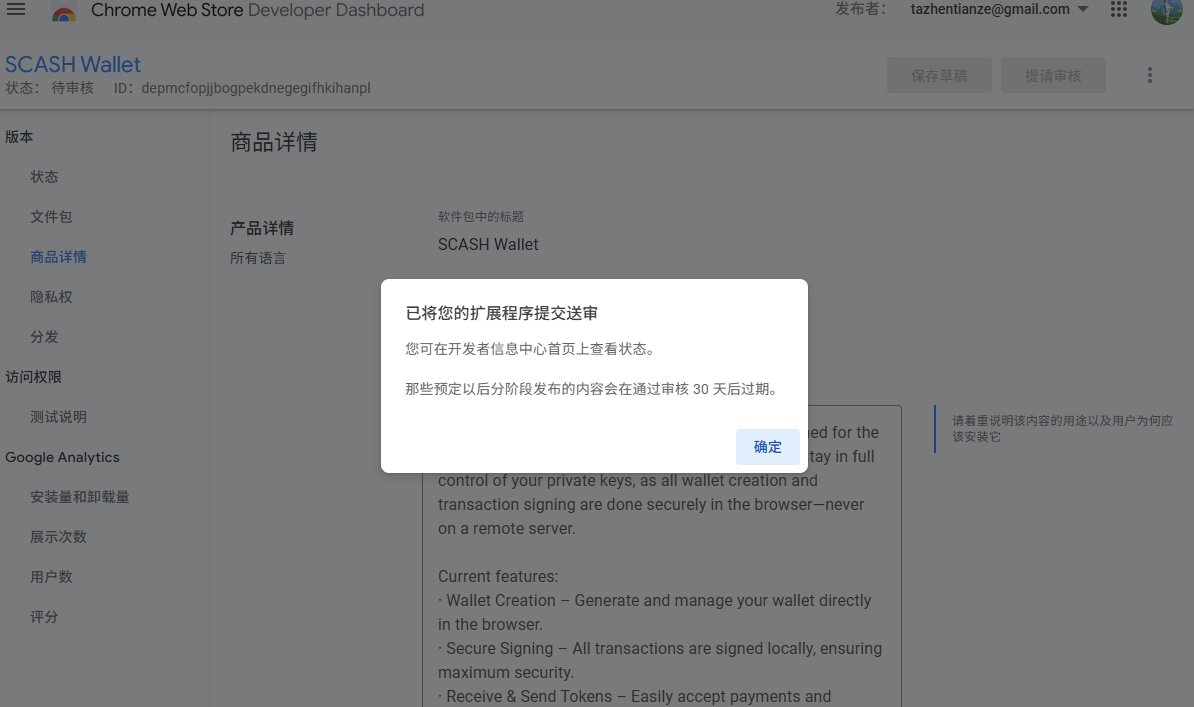Viewport: 1194px width, 707px height.
Task: Open 评分 in the sidebar
Action: click(44, 616)
